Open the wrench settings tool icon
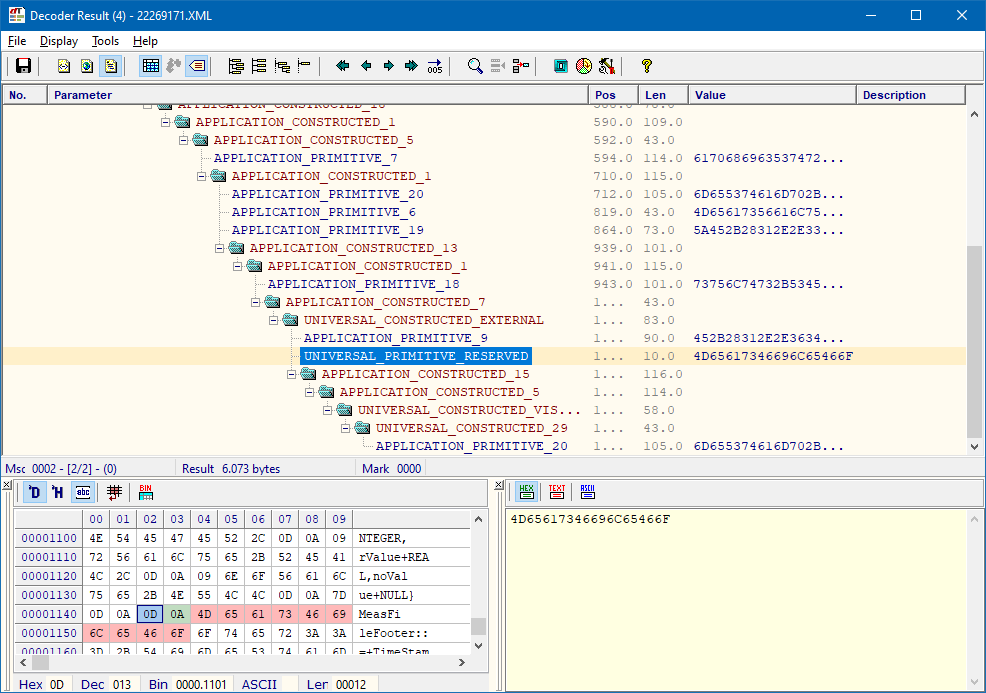 pos(607,66)
